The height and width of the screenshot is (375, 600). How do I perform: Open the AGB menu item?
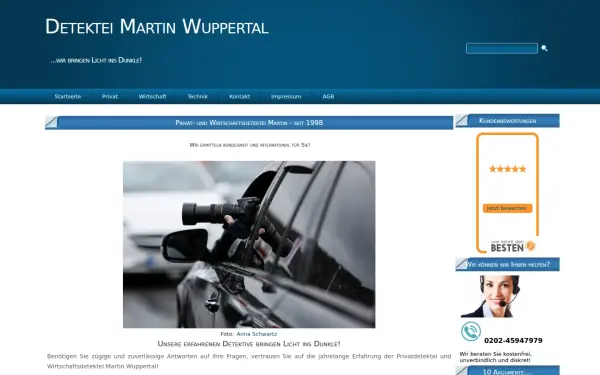click(328, 96)
